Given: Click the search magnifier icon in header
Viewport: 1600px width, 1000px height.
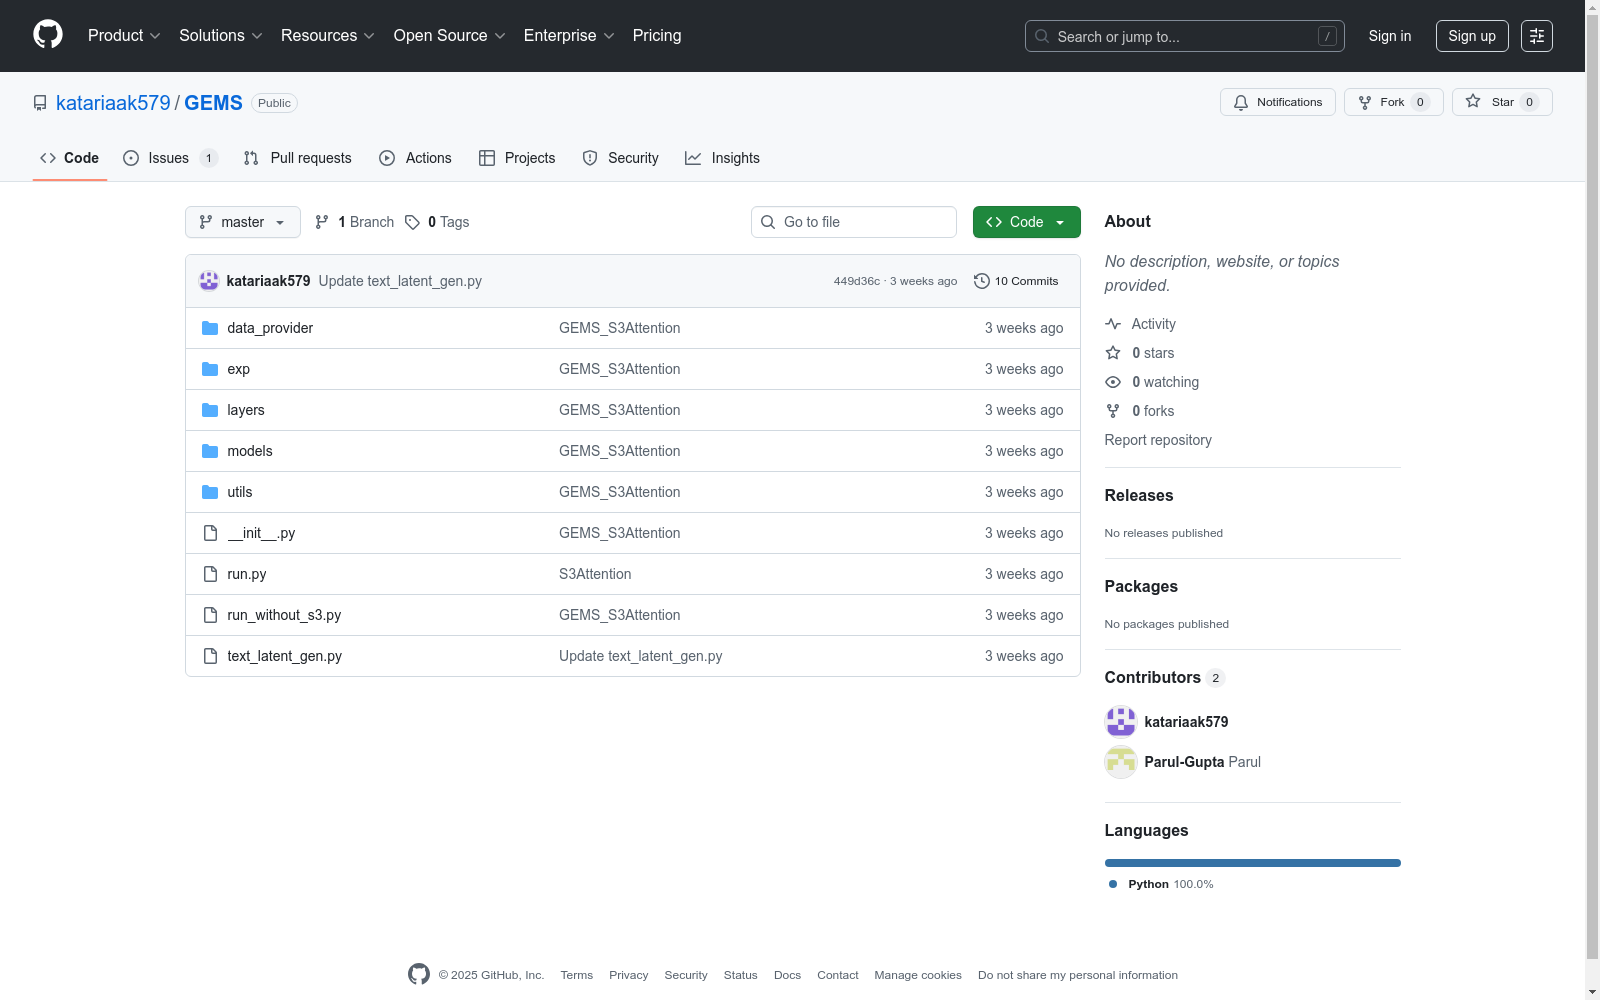Looking at the screenshot, I should point(1042,36).
